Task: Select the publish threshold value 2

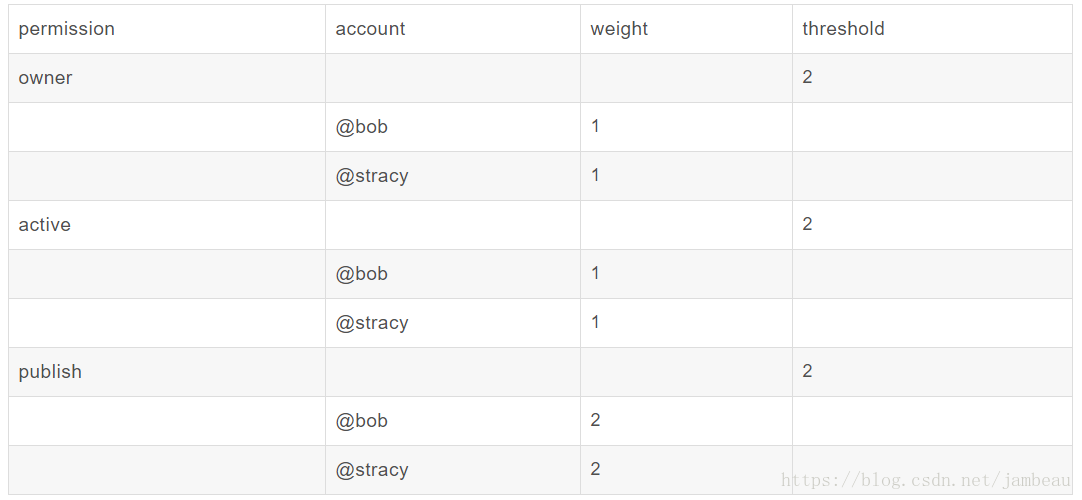Action: (x=807, y=371)
